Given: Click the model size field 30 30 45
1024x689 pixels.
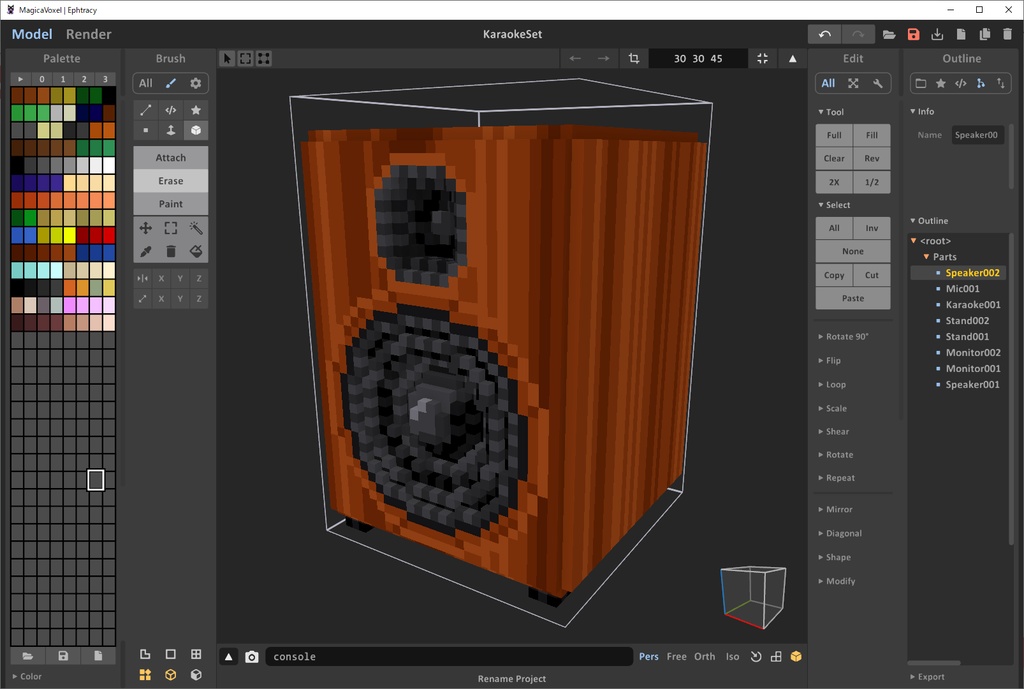Looking at the screenshot, I should 698,58.
